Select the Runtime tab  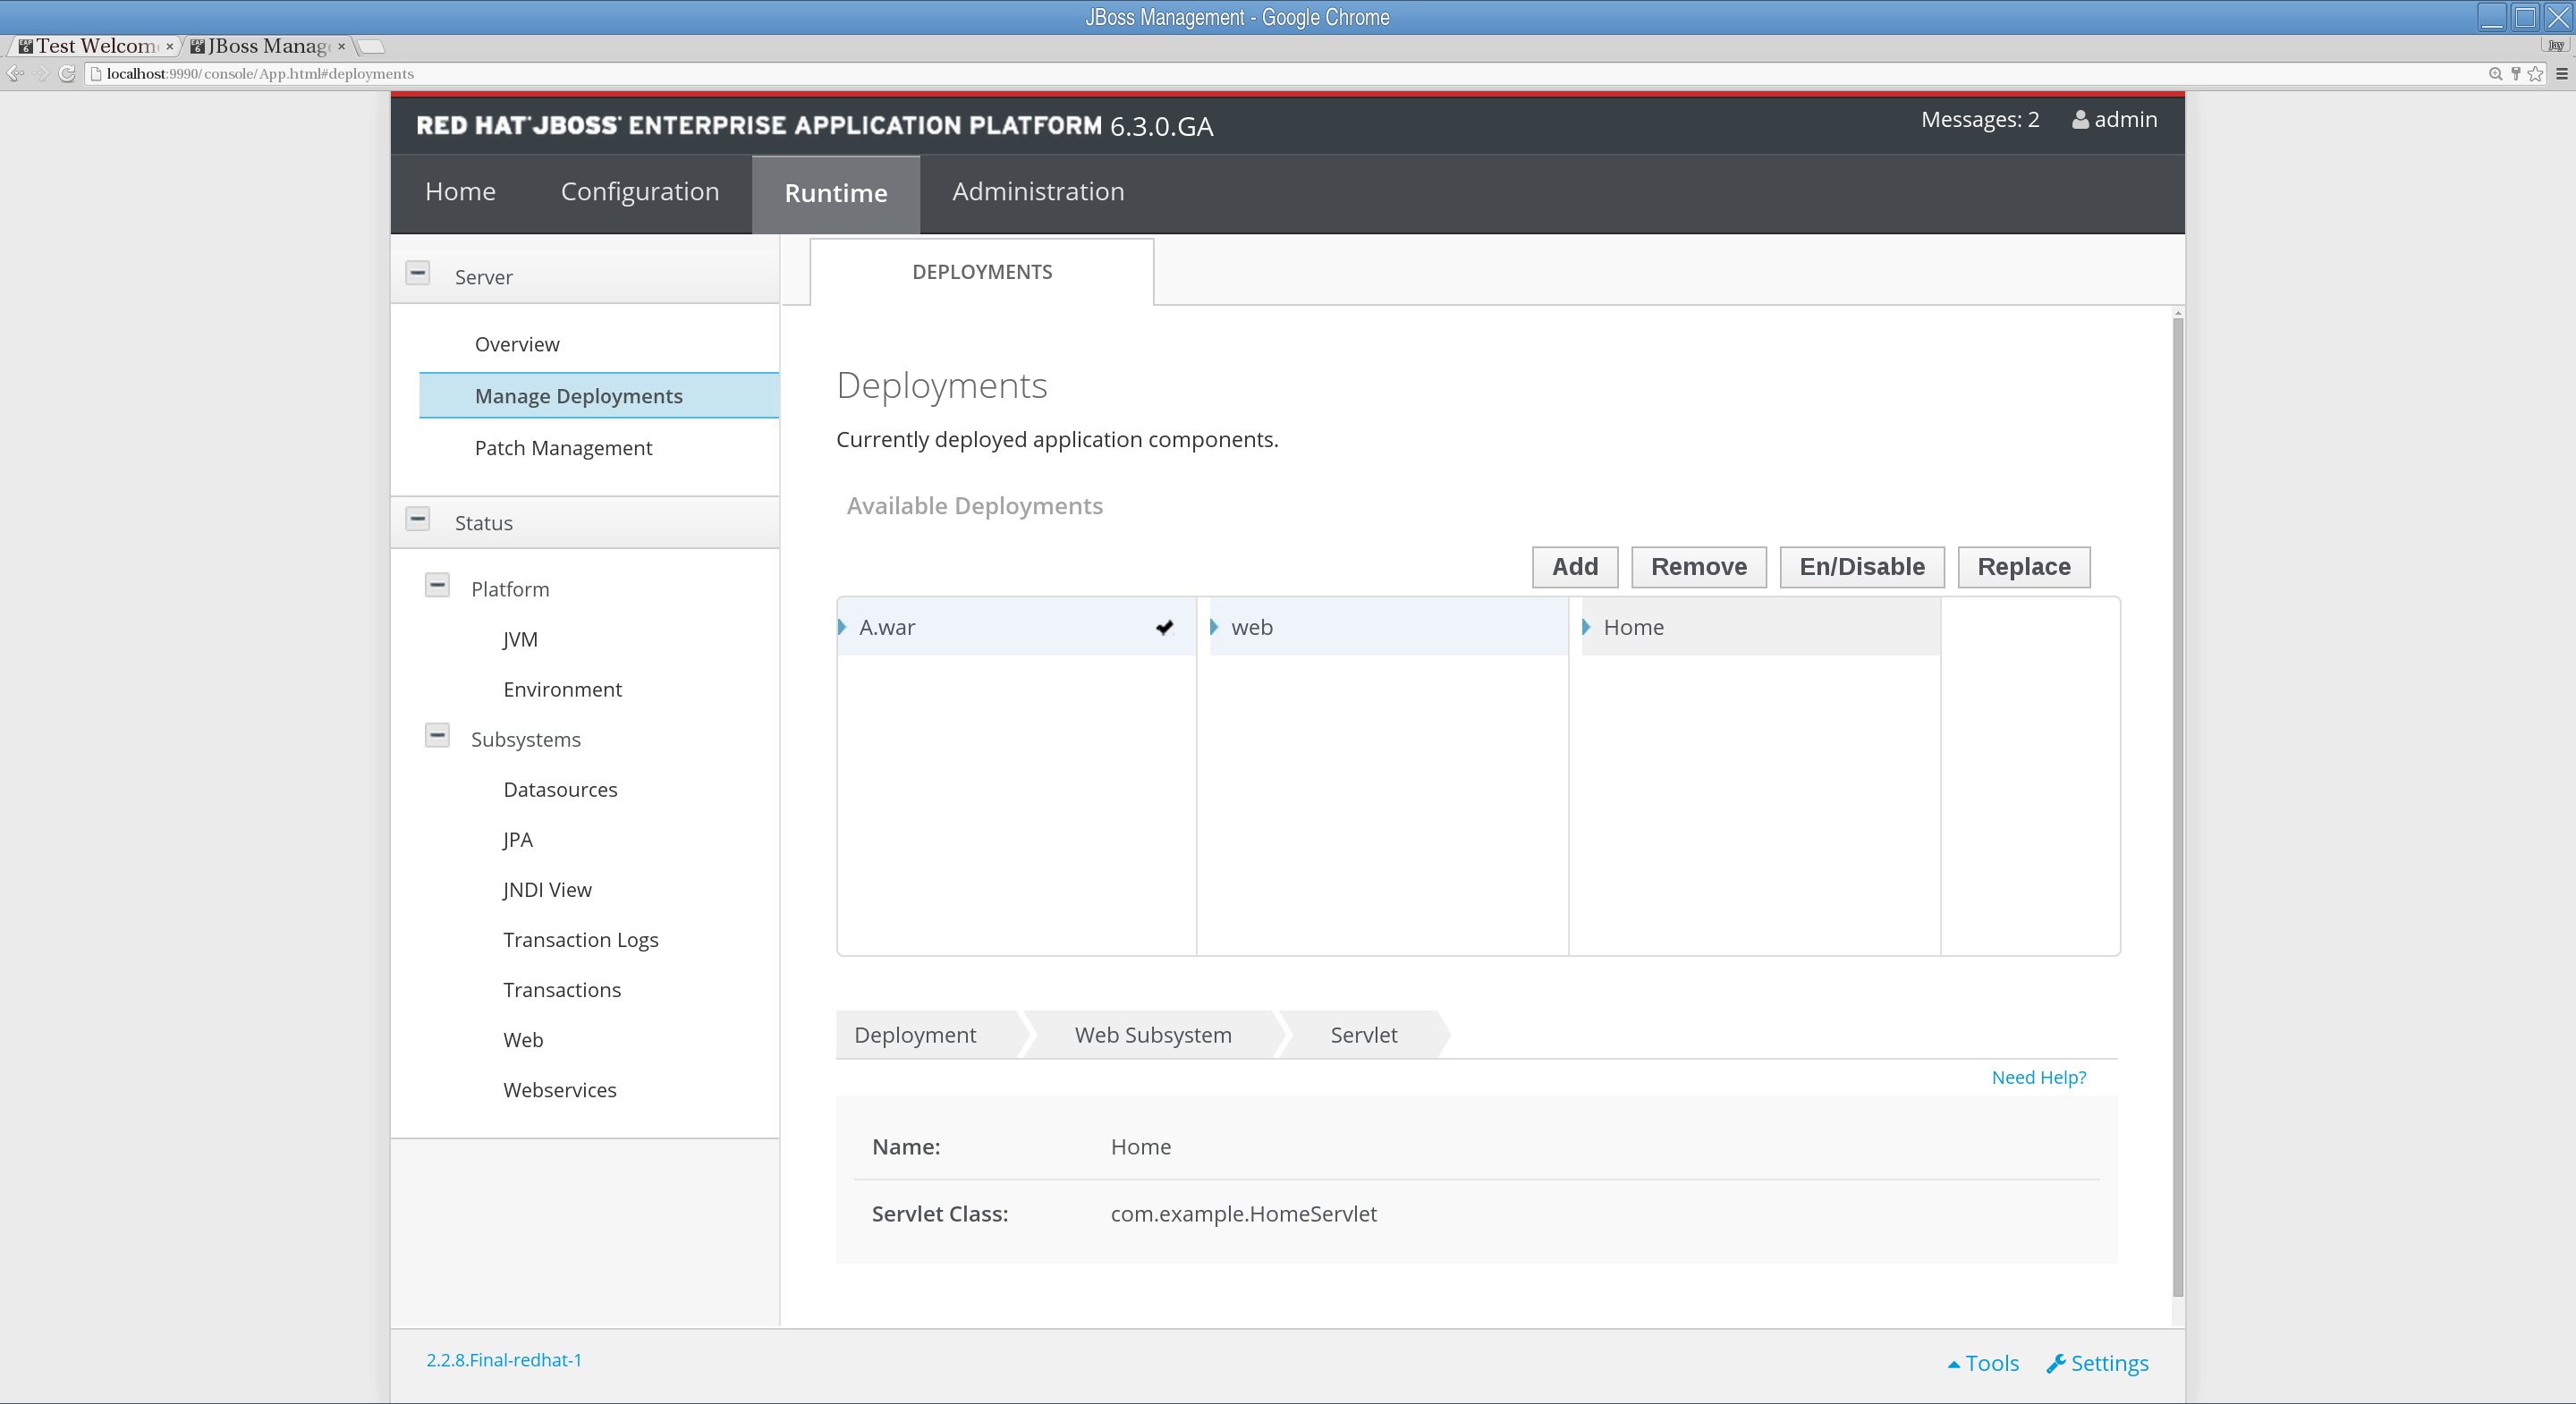click(x=836, y=194)
